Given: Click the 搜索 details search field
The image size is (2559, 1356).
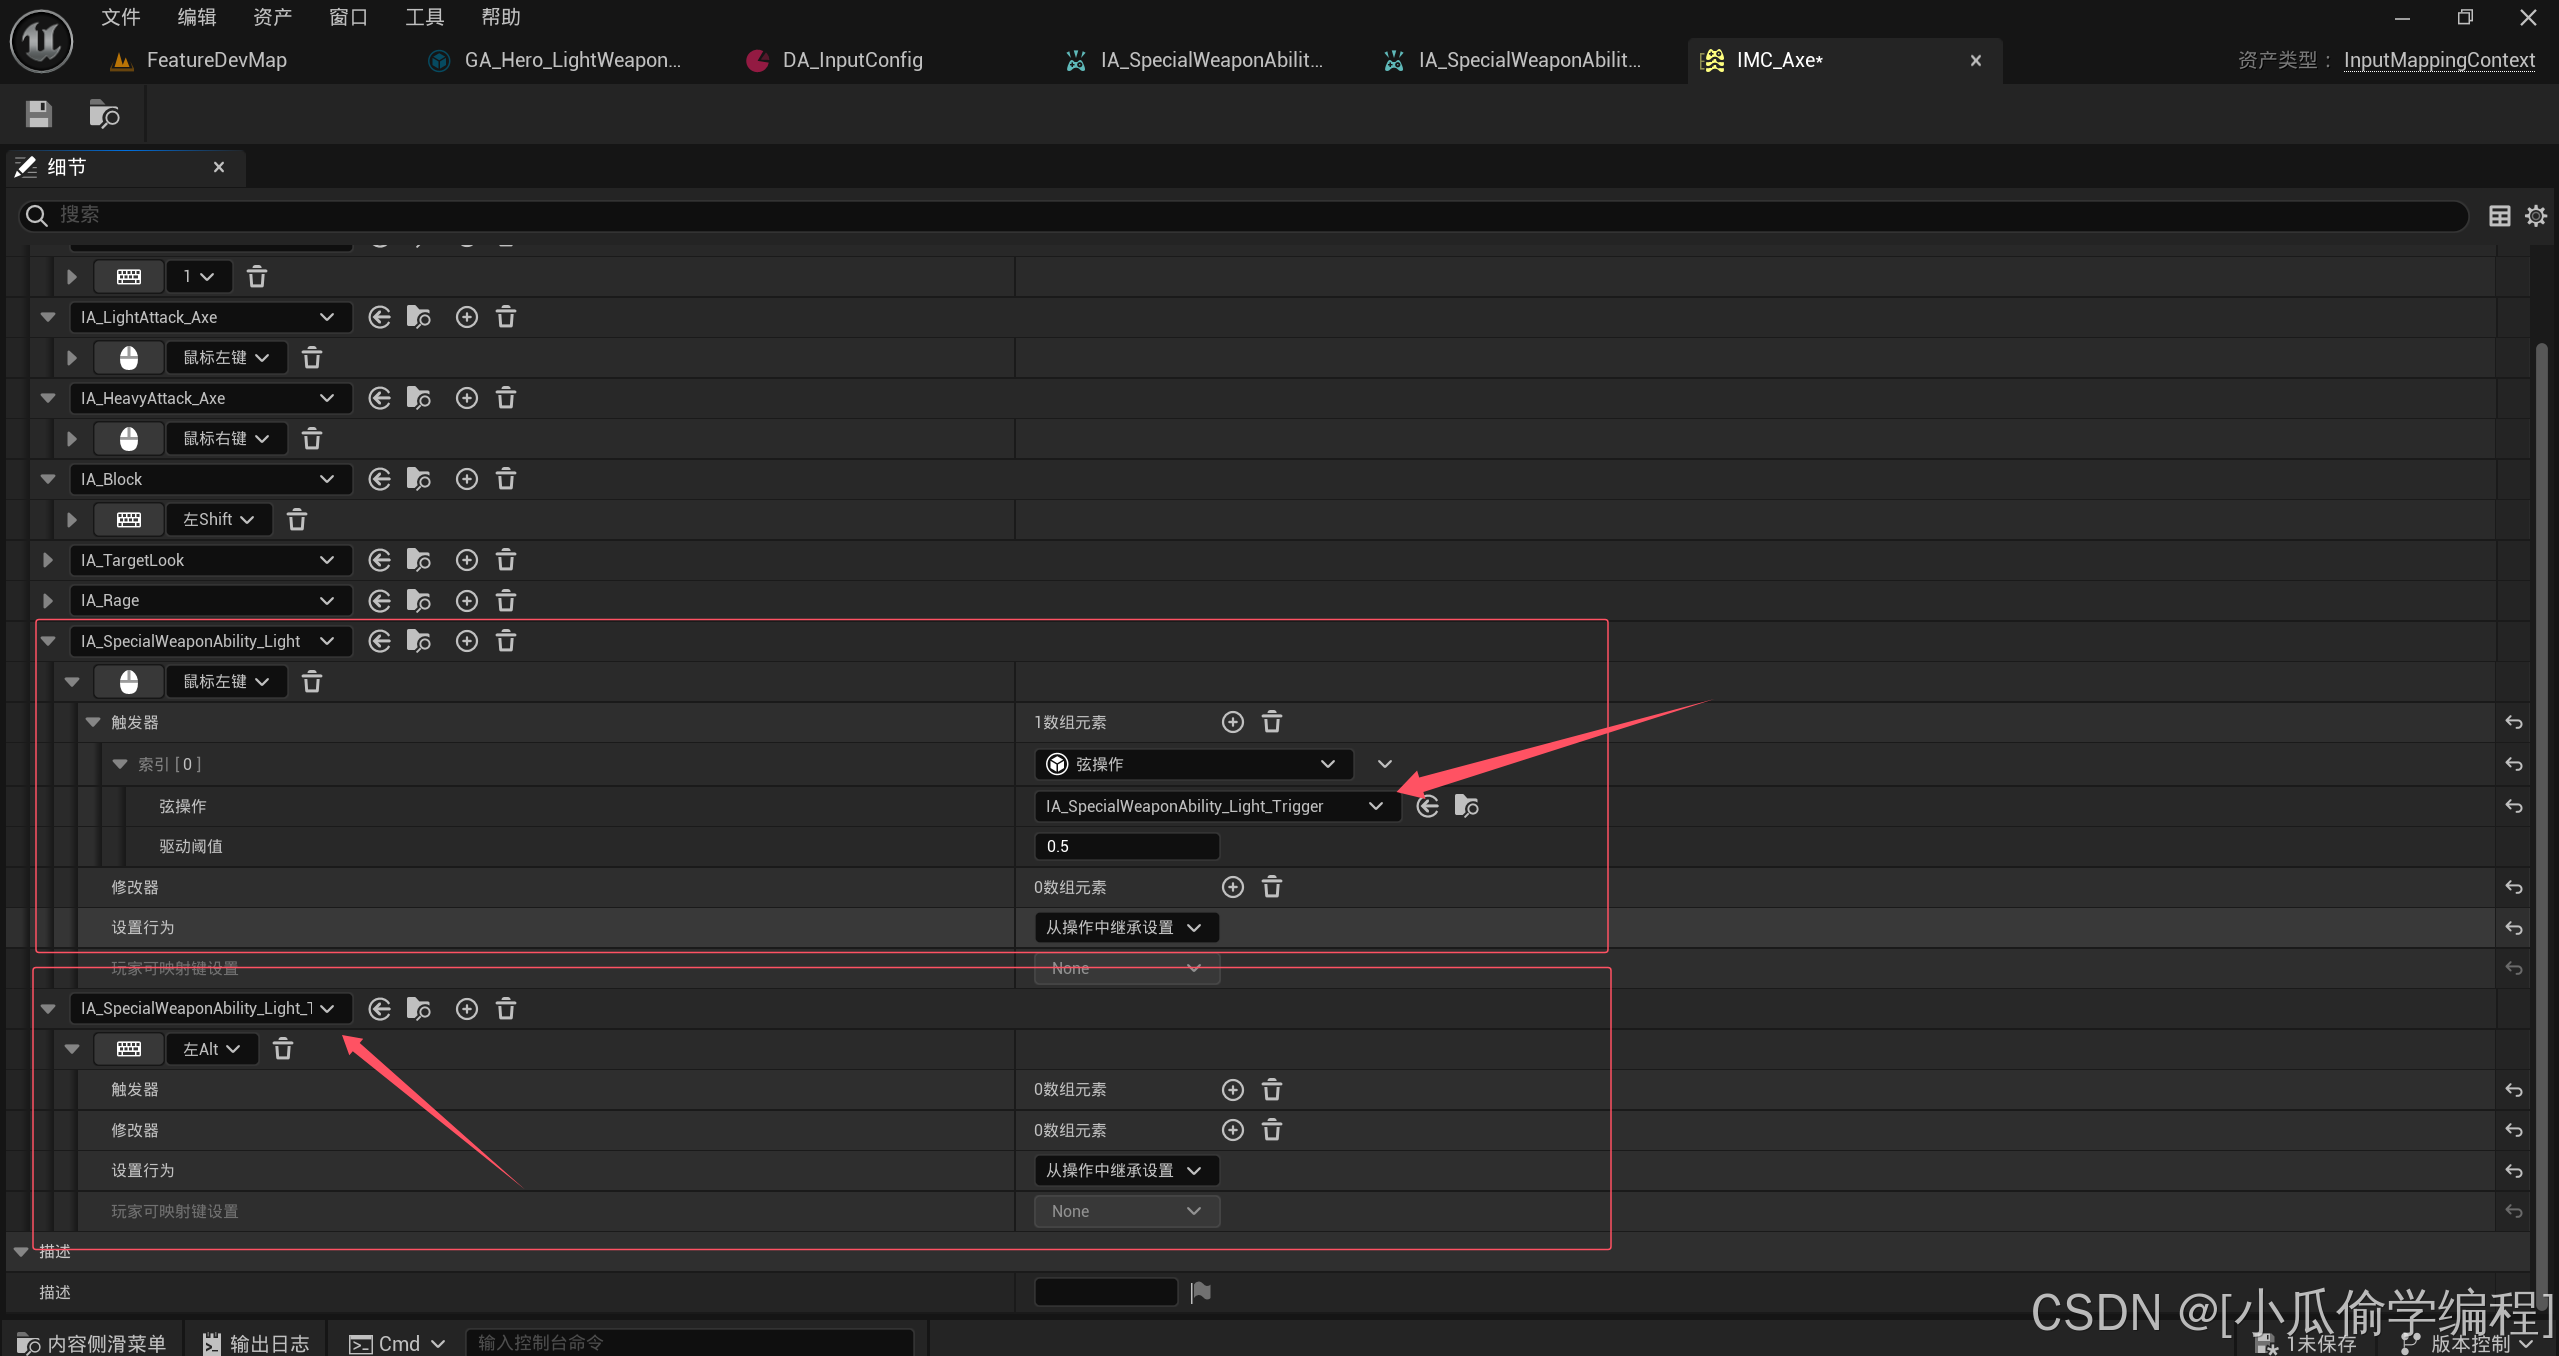Looking at the screenshot, I should tap(1243, 215).
